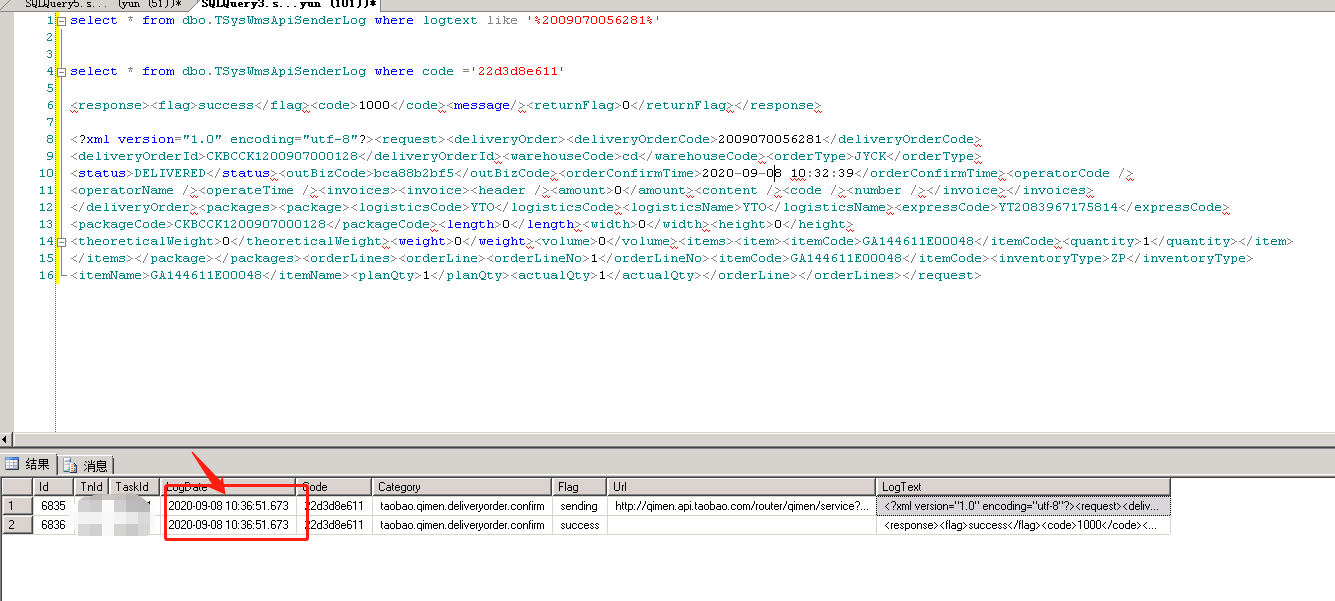
Task: Click the top-left select-all grid corner
Action: tap(16, 487)
